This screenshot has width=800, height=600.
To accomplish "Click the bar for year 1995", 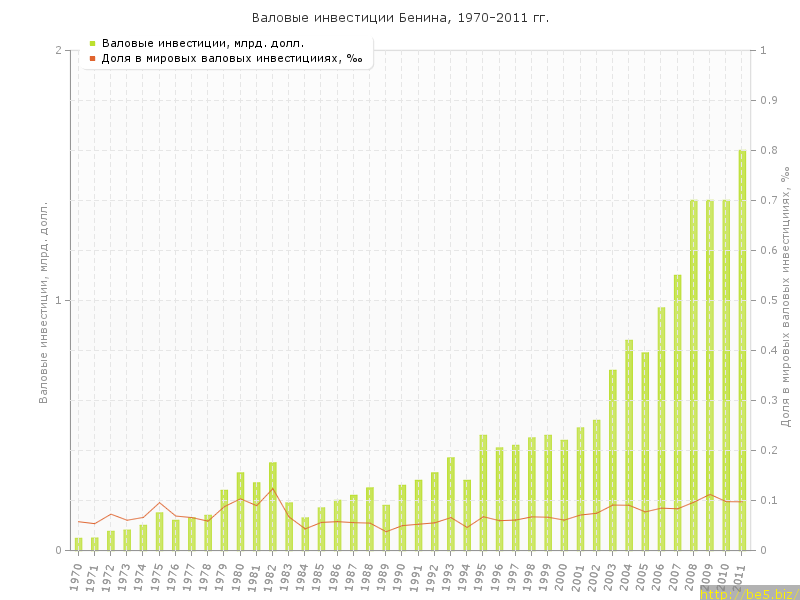I will pos(483,492).
